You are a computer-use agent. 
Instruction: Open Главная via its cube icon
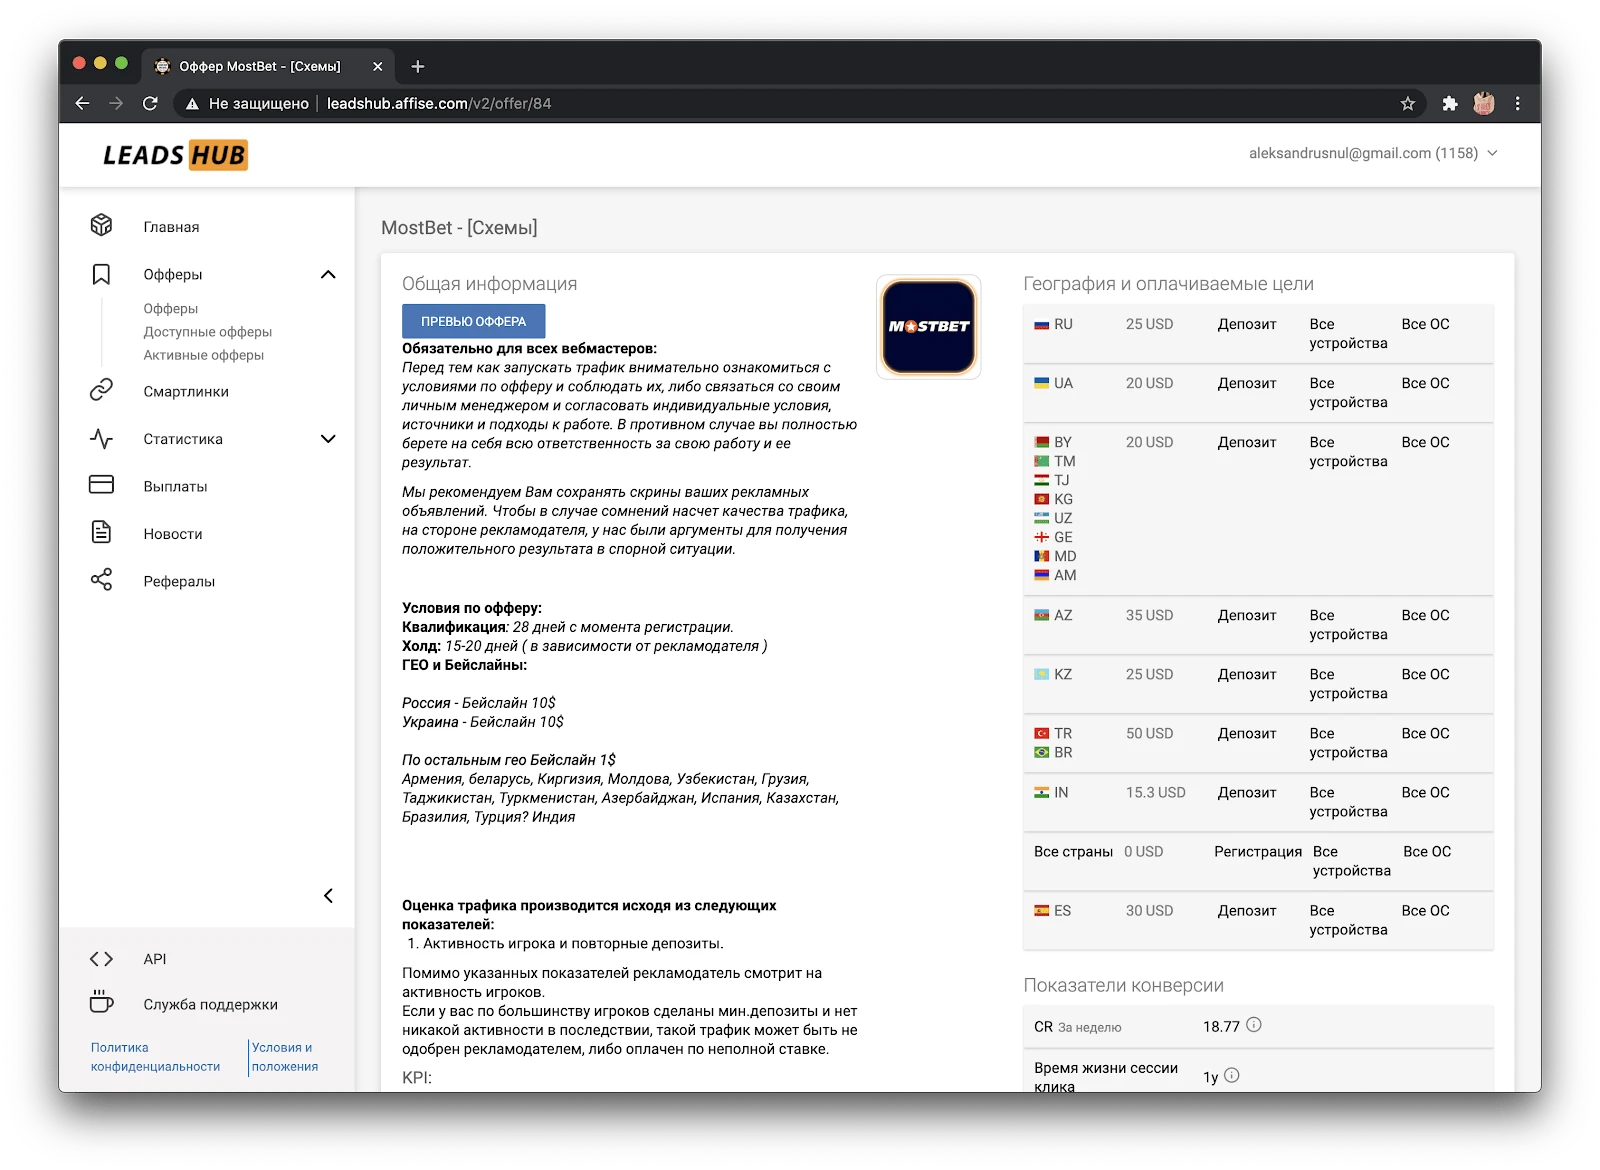tap(101, 225)
